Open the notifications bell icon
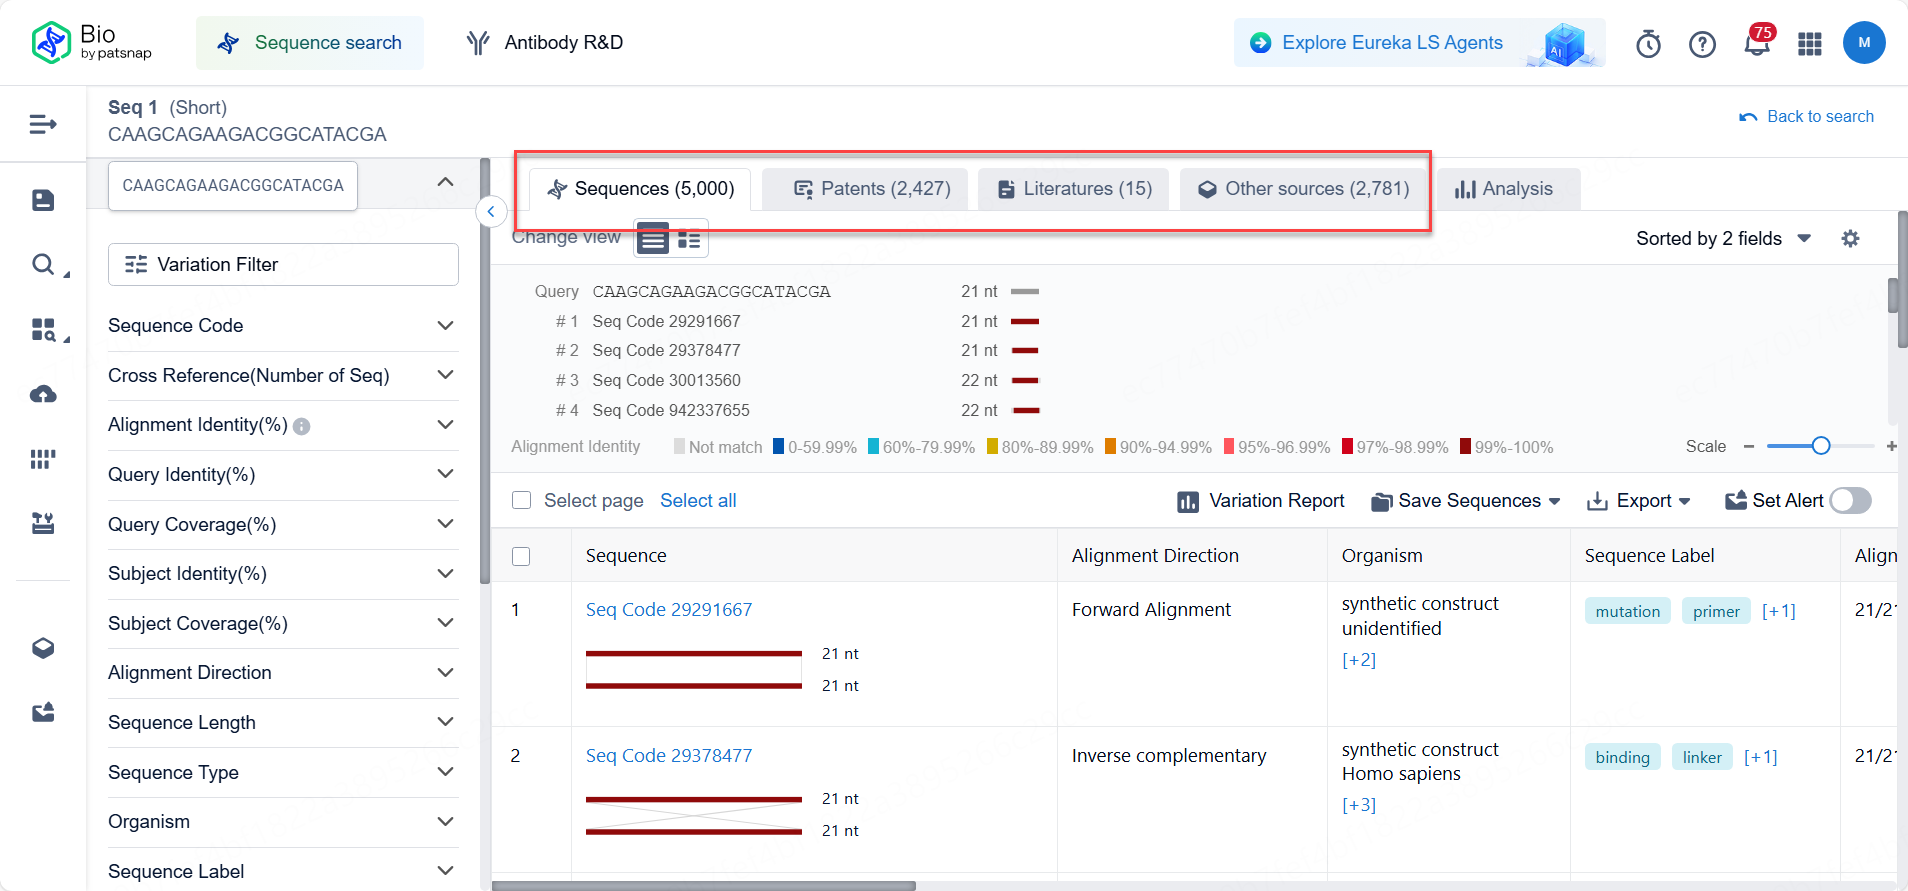 click(x=1756, y=44)
